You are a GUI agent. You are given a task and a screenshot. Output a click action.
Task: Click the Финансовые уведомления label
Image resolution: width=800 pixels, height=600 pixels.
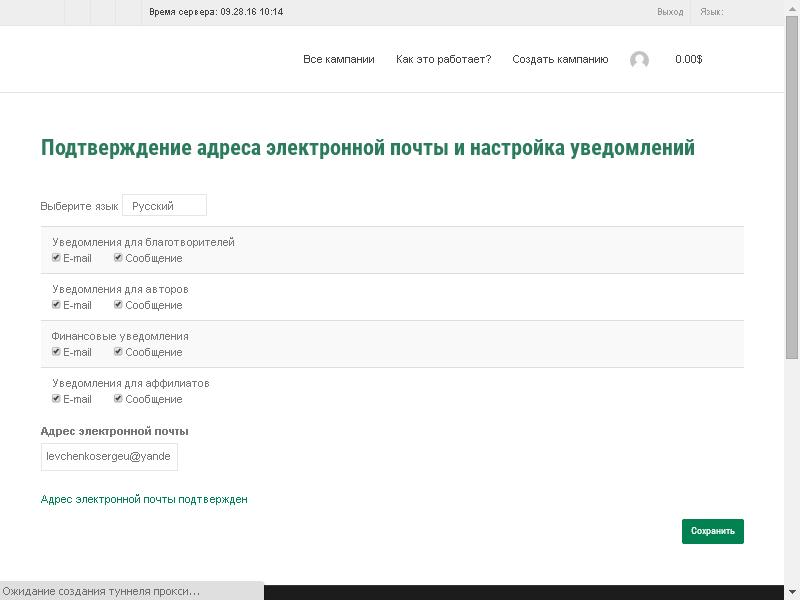120,336
